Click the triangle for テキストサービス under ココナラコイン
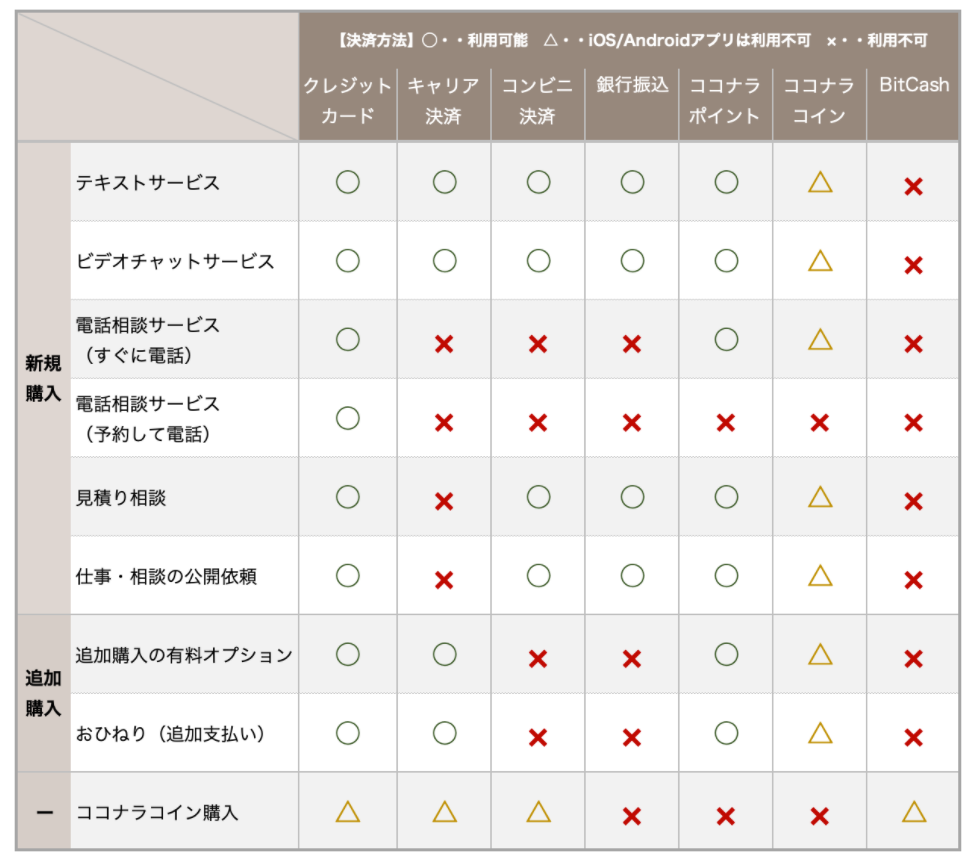 (820, 182)
